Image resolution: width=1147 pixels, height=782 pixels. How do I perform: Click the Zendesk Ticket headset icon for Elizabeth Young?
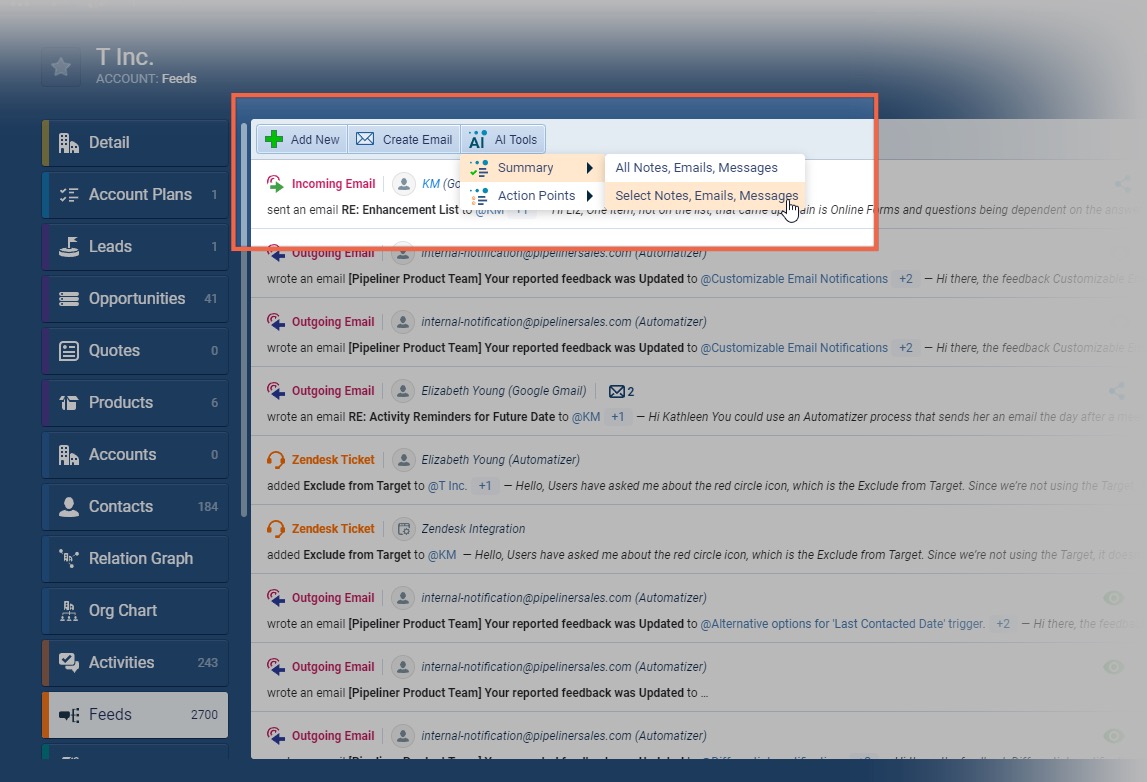click(x=276, y=460)
